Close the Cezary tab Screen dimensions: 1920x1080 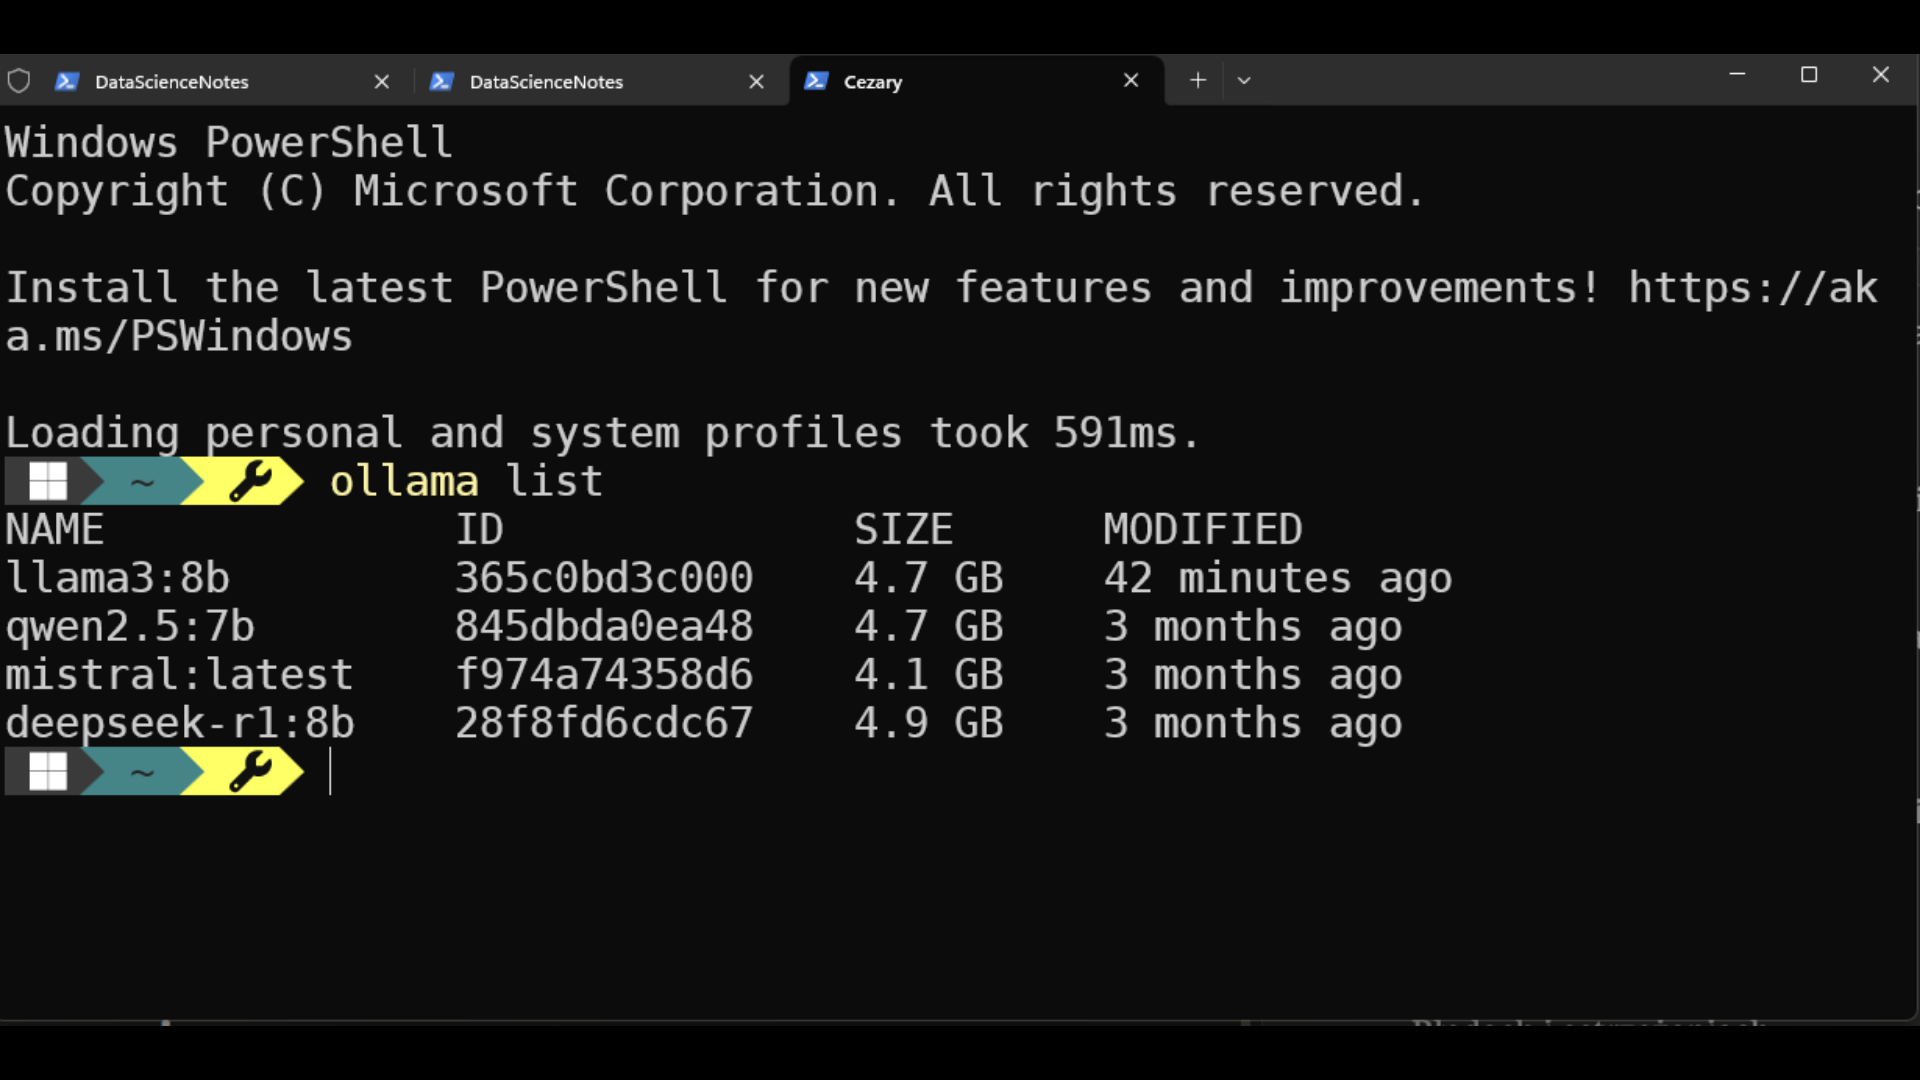pyautogui.click(x=1131, y=80)
